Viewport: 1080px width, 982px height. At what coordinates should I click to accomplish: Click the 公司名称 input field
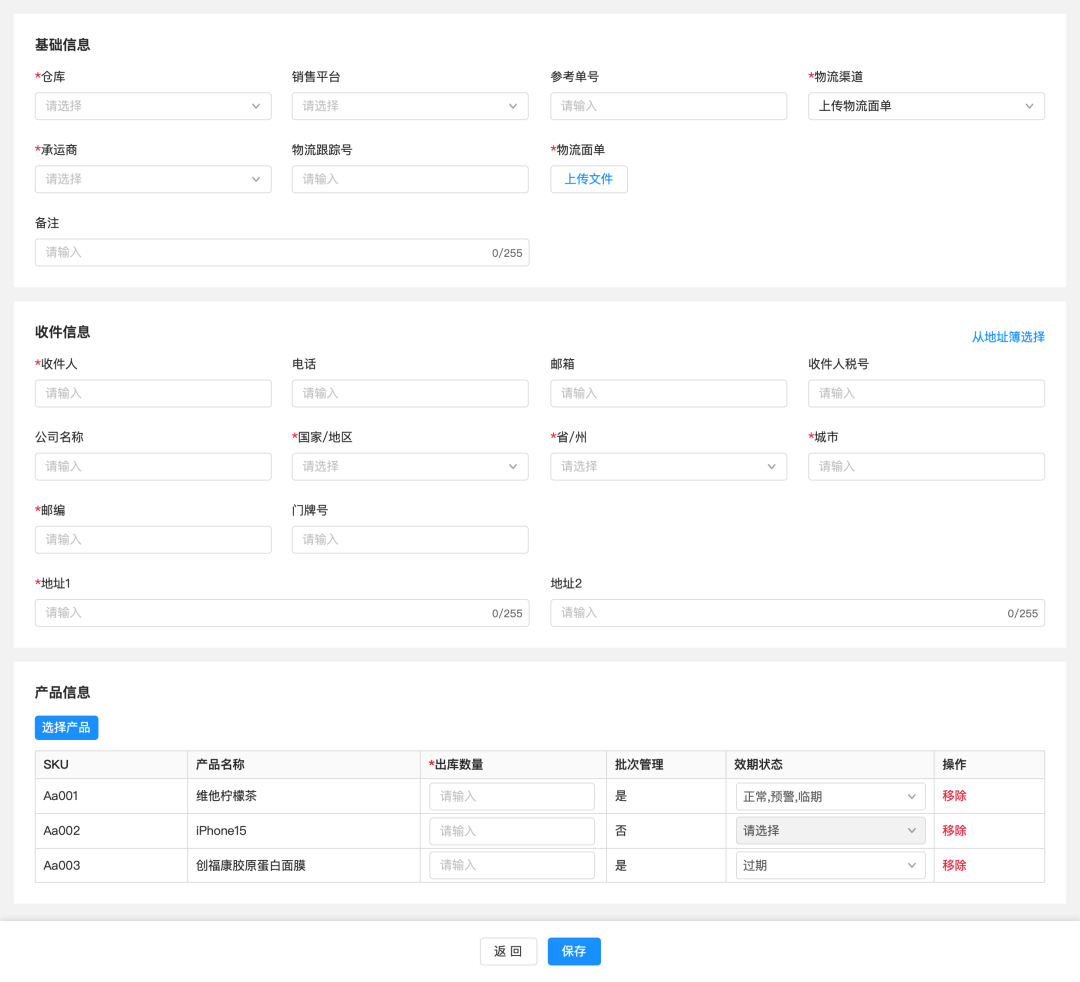[153, 466]
